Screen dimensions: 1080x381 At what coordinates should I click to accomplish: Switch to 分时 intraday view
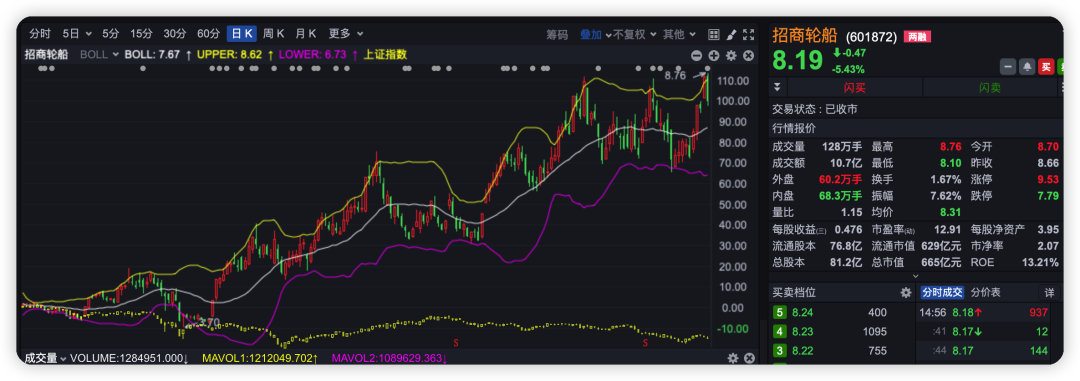coord(39,34)
